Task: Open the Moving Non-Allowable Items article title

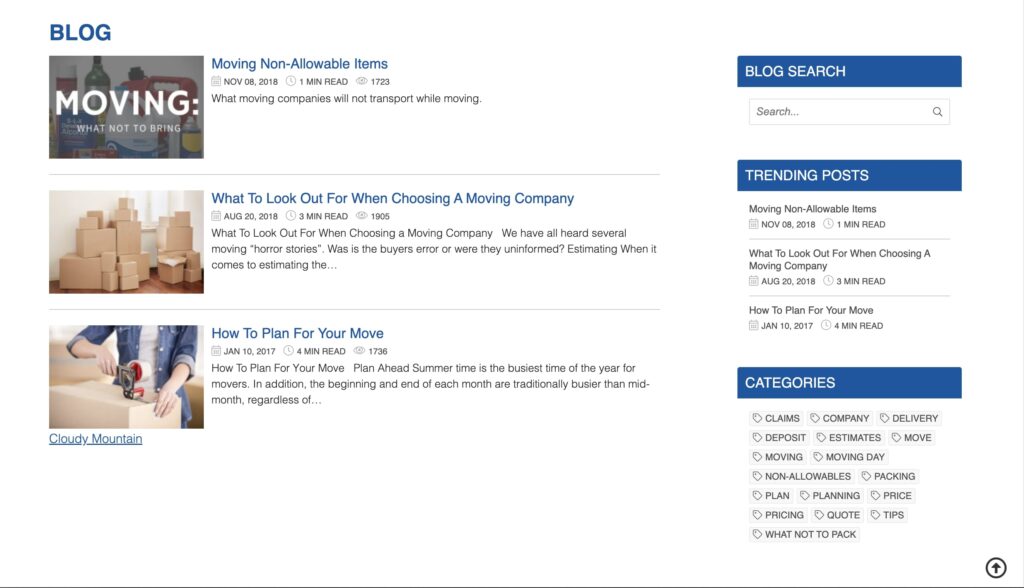Action: point(299,64)
